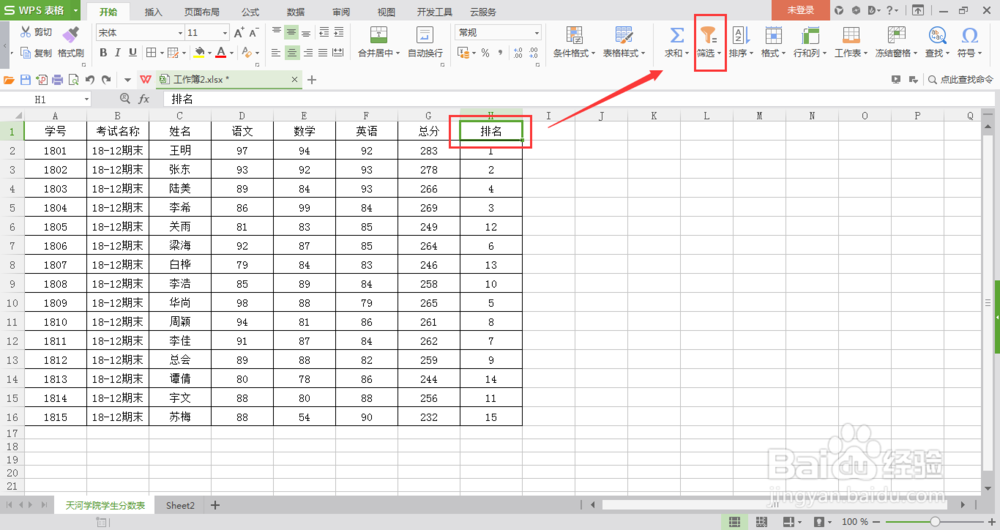Click the increase indent icon

click(x=339, y=33)
